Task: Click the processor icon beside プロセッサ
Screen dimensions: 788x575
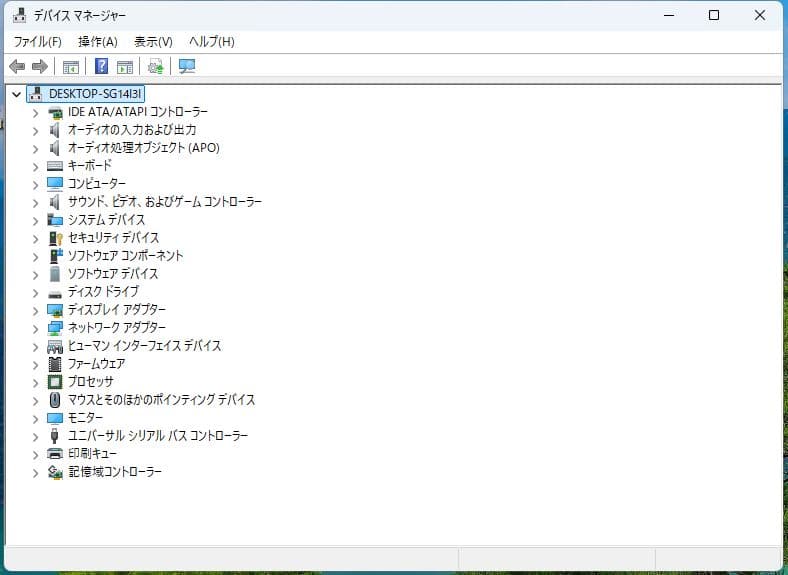Action: coord(55,382)
